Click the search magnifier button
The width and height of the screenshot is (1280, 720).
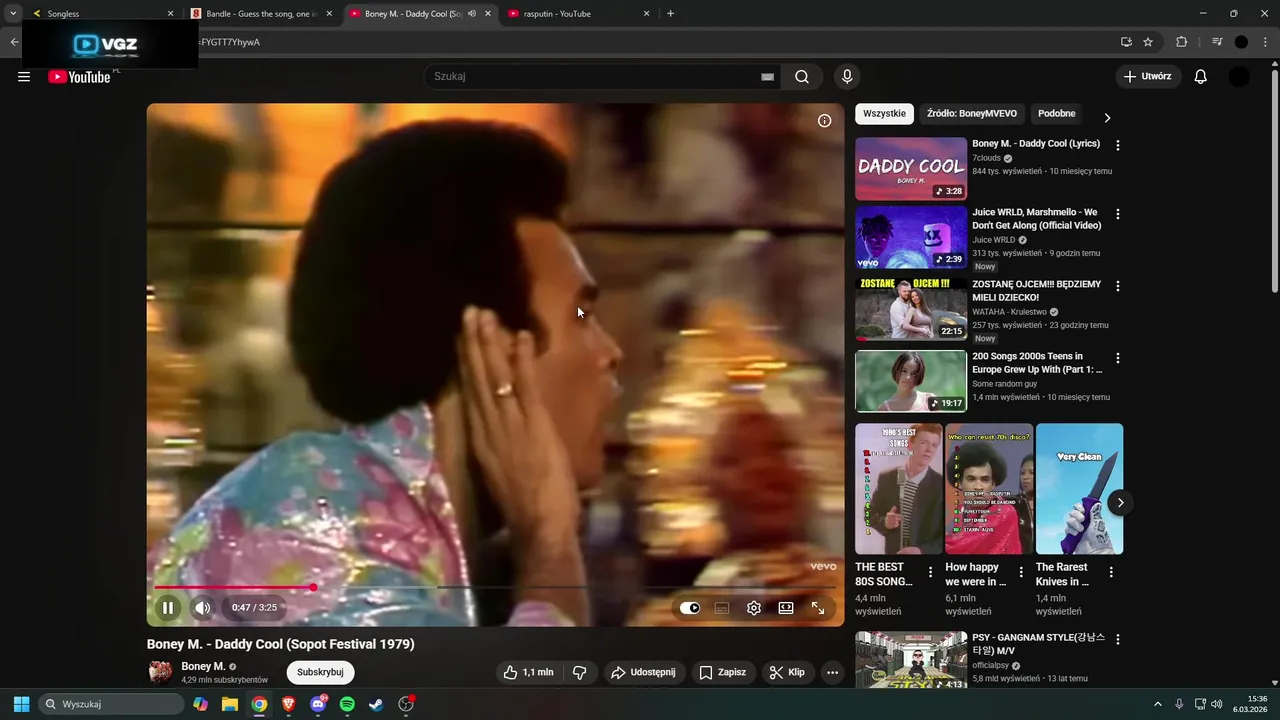click(802, 77)
